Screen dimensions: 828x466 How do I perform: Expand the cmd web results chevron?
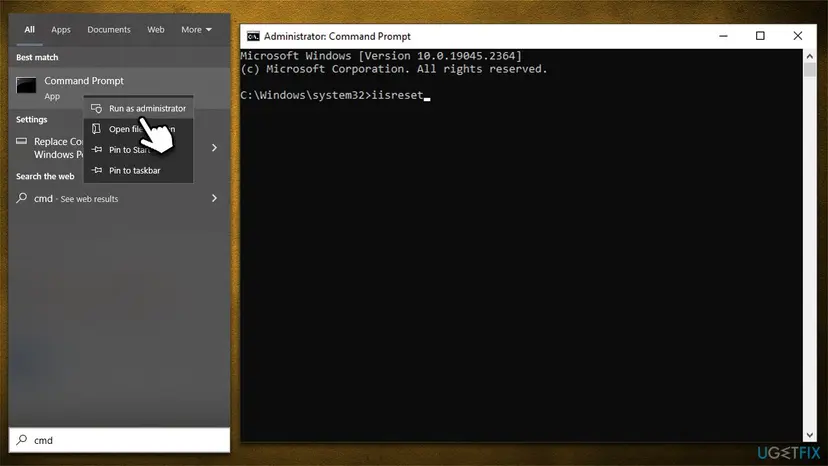(214, 198)
